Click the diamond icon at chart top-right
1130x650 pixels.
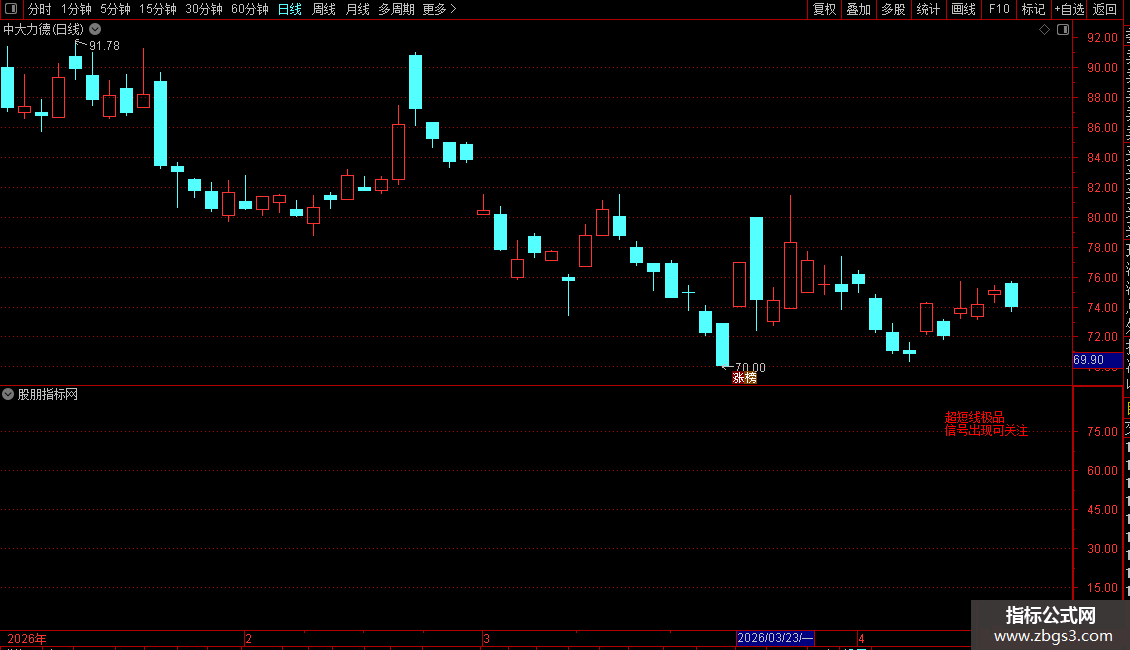point(1044,30)
